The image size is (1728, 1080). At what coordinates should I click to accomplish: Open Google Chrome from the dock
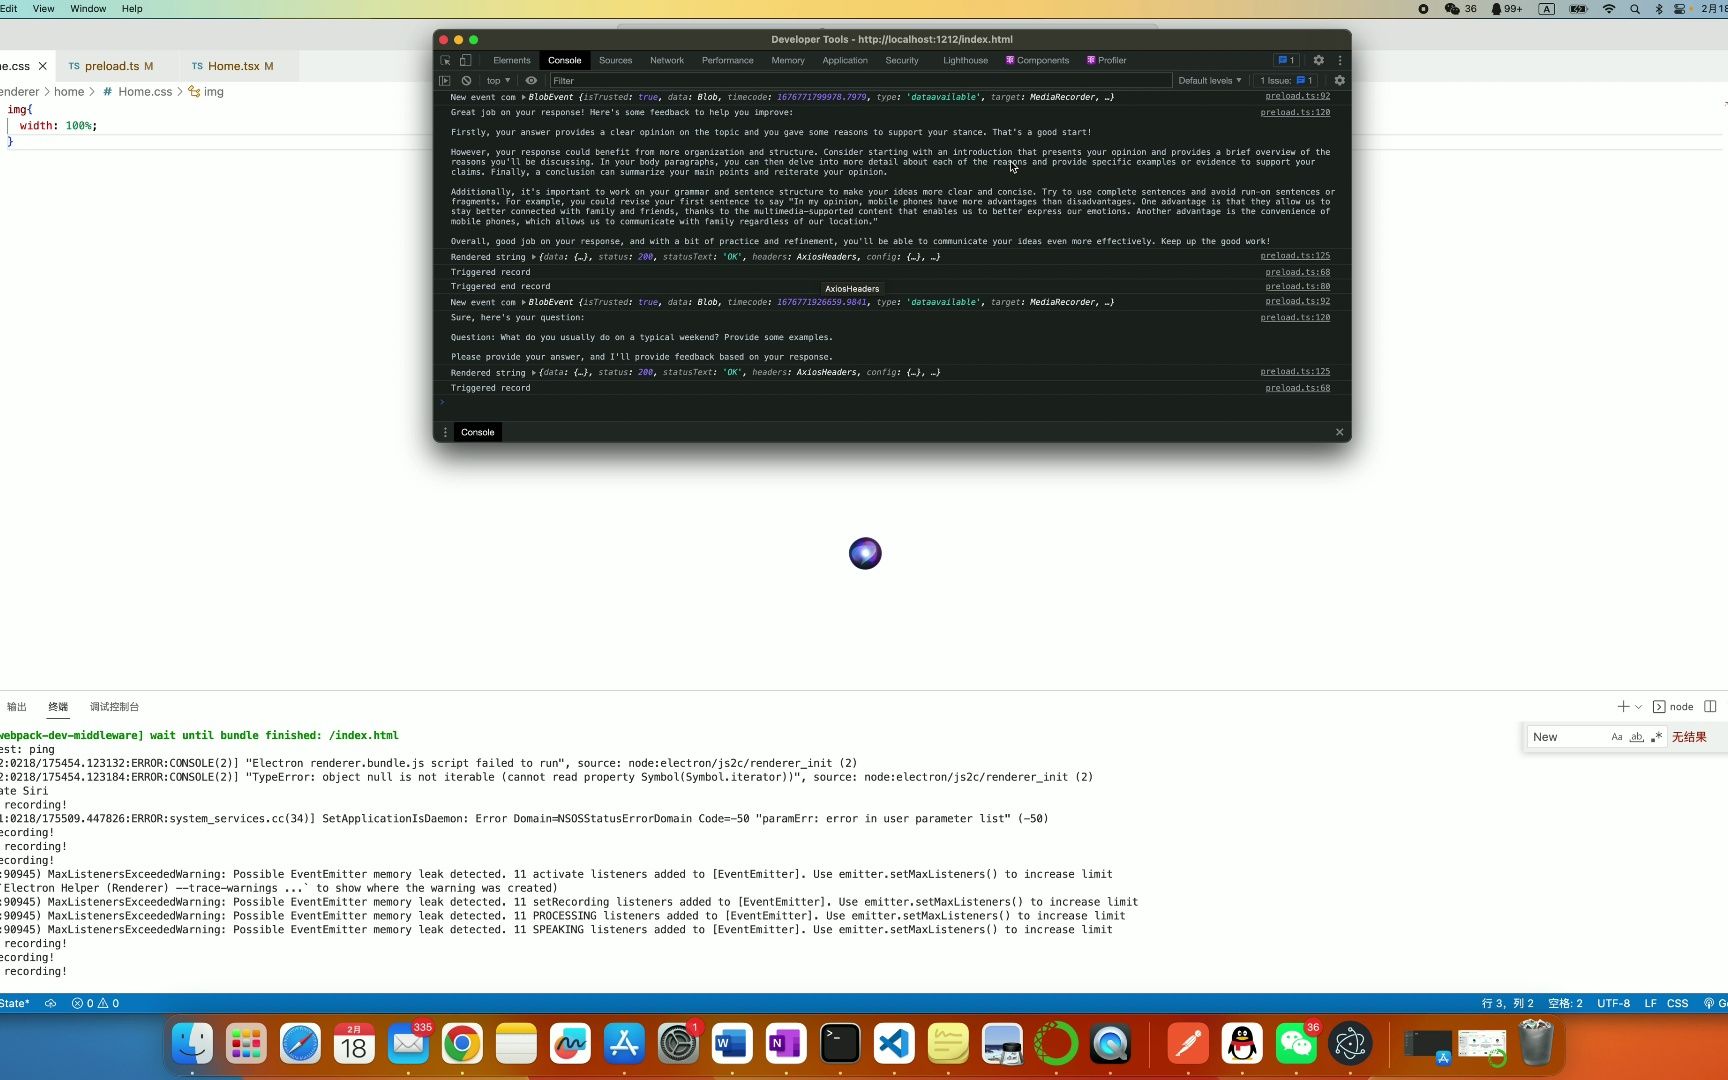click(x=462, y=1044)
